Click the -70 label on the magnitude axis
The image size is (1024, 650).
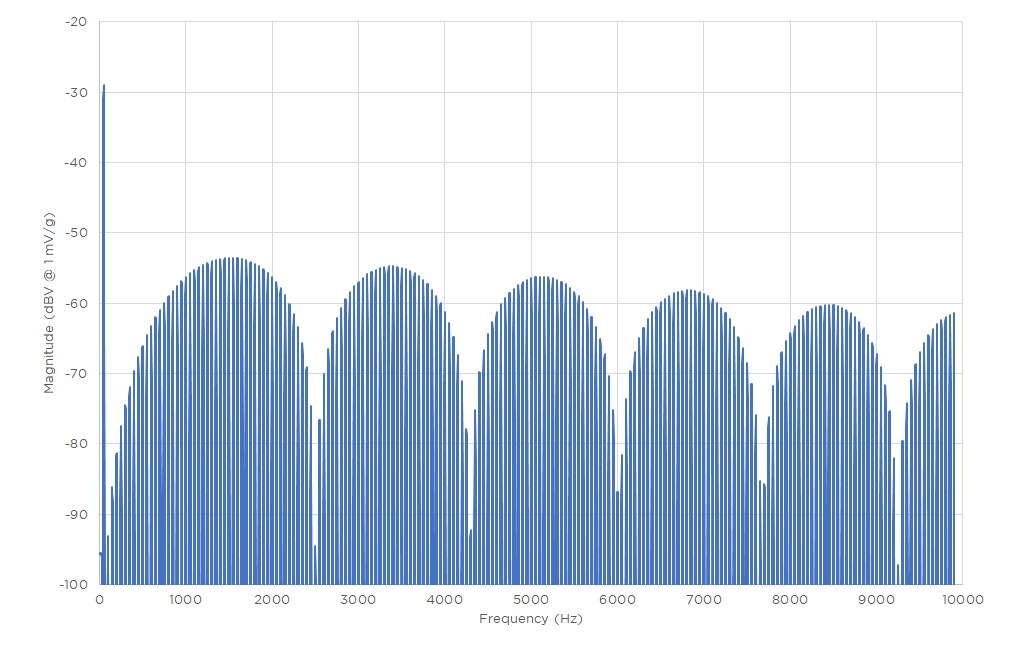tap(76, 374)
